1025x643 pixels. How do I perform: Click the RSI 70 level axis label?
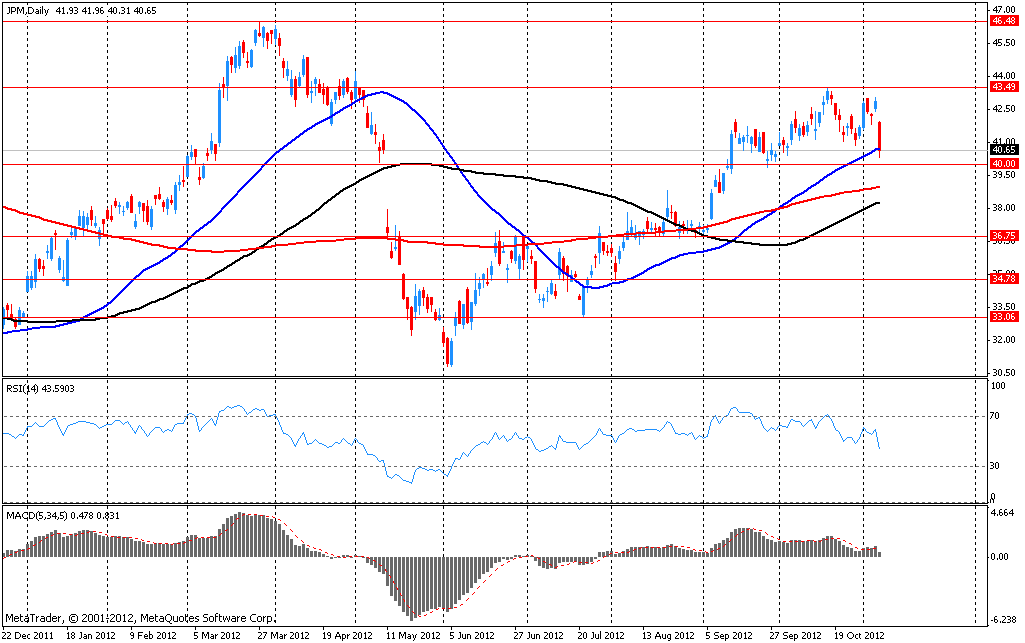[x=996, y=414]
